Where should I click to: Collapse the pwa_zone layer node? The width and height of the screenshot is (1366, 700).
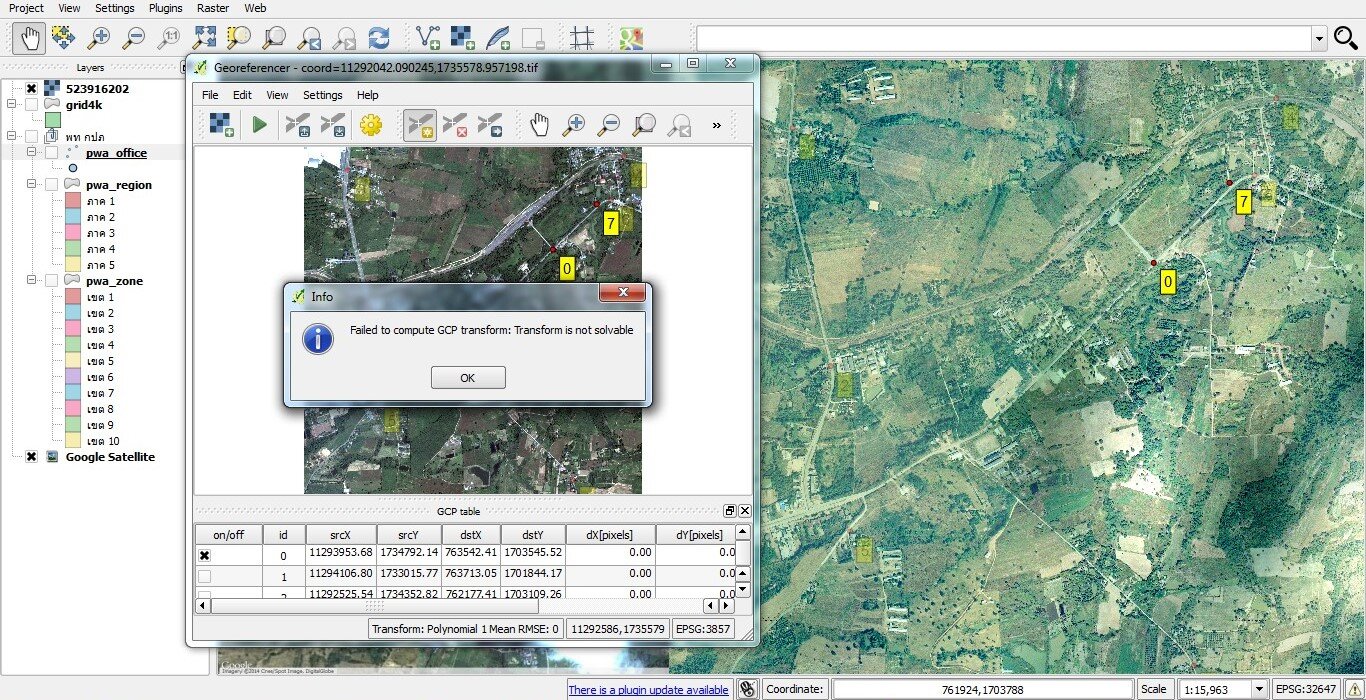32,281
